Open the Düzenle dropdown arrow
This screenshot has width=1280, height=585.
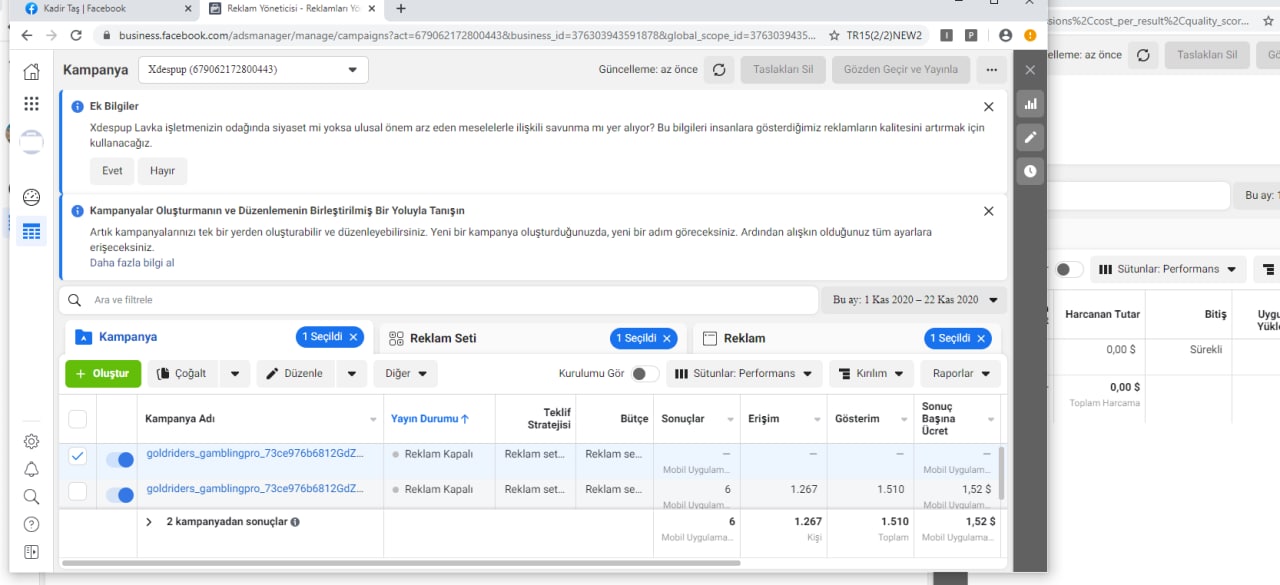[x=351, y=374]
